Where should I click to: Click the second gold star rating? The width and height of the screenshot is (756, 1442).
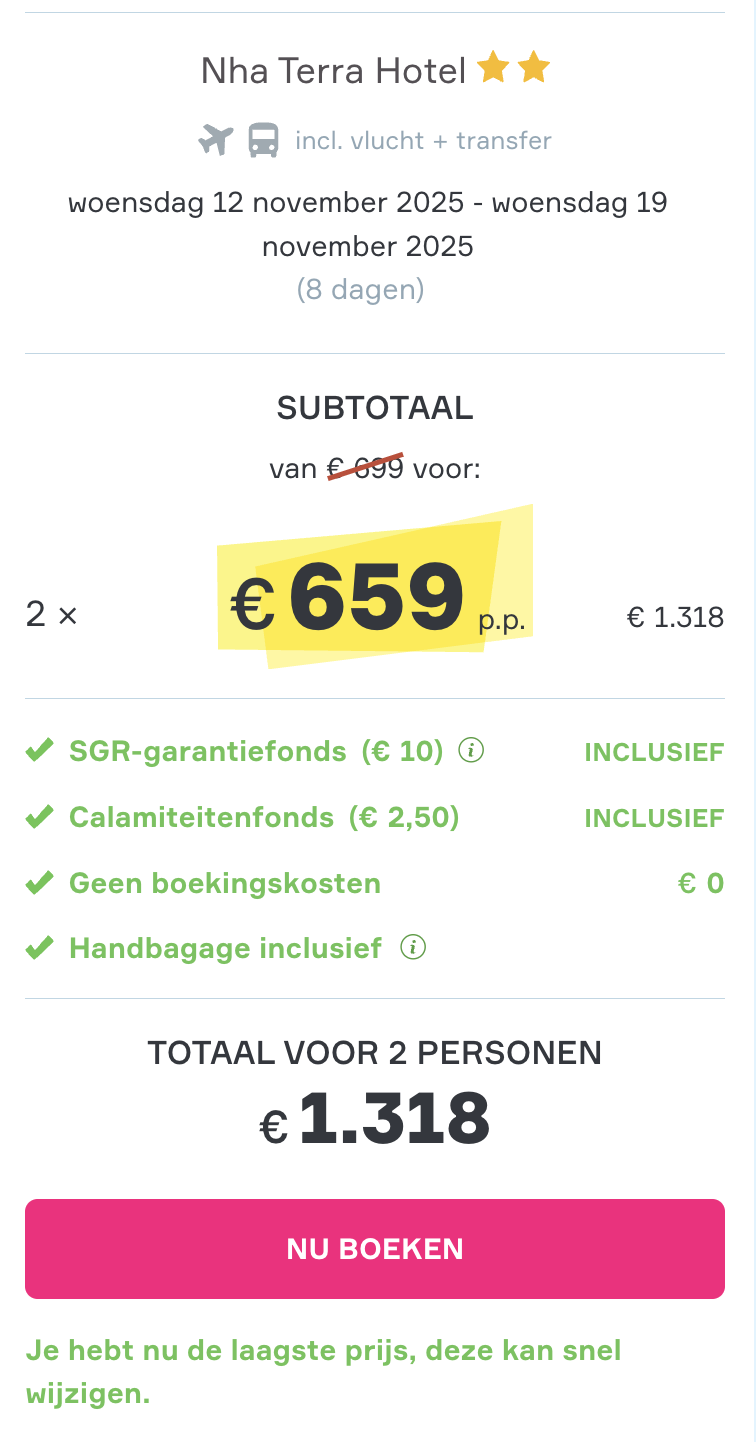(x=534, y=70)
